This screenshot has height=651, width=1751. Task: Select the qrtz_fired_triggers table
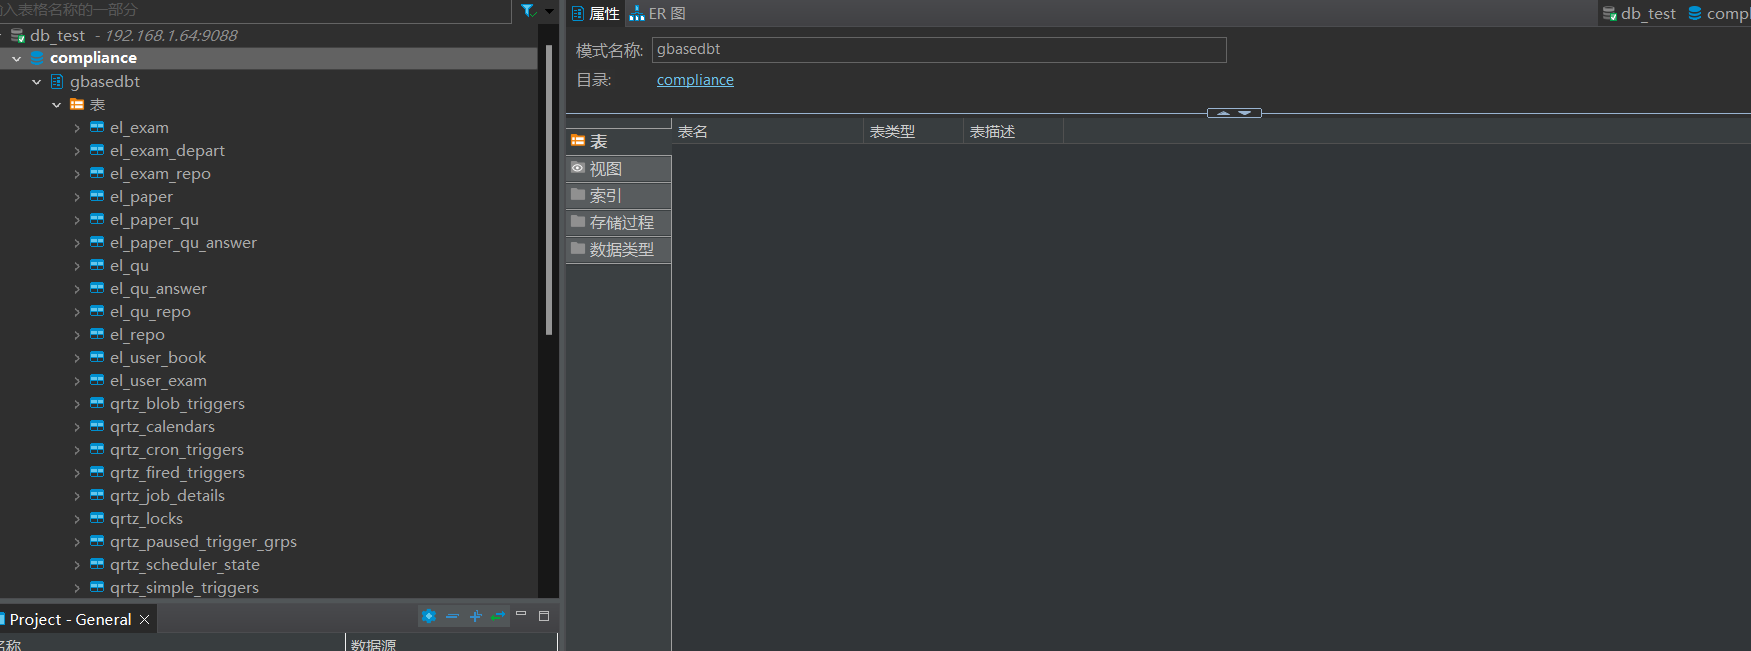pyautogui.click(x=177, y=473)
